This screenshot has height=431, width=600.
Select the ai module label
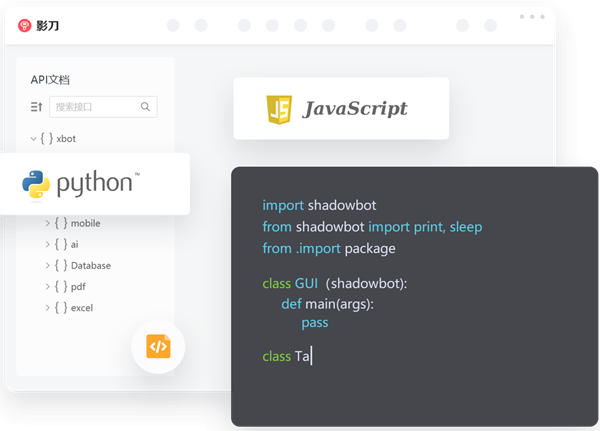pos(74,244)
